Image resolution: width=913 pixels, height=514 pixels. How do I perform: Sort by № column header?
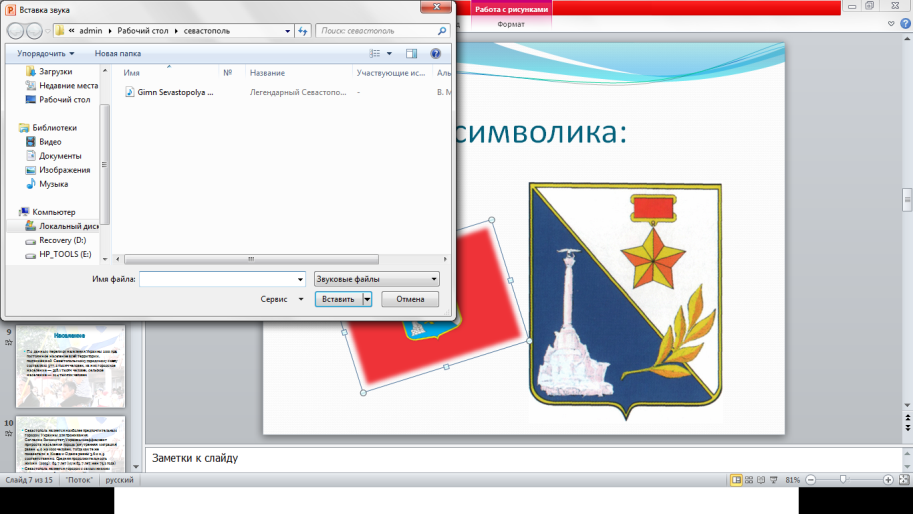(x=232, y=73)
